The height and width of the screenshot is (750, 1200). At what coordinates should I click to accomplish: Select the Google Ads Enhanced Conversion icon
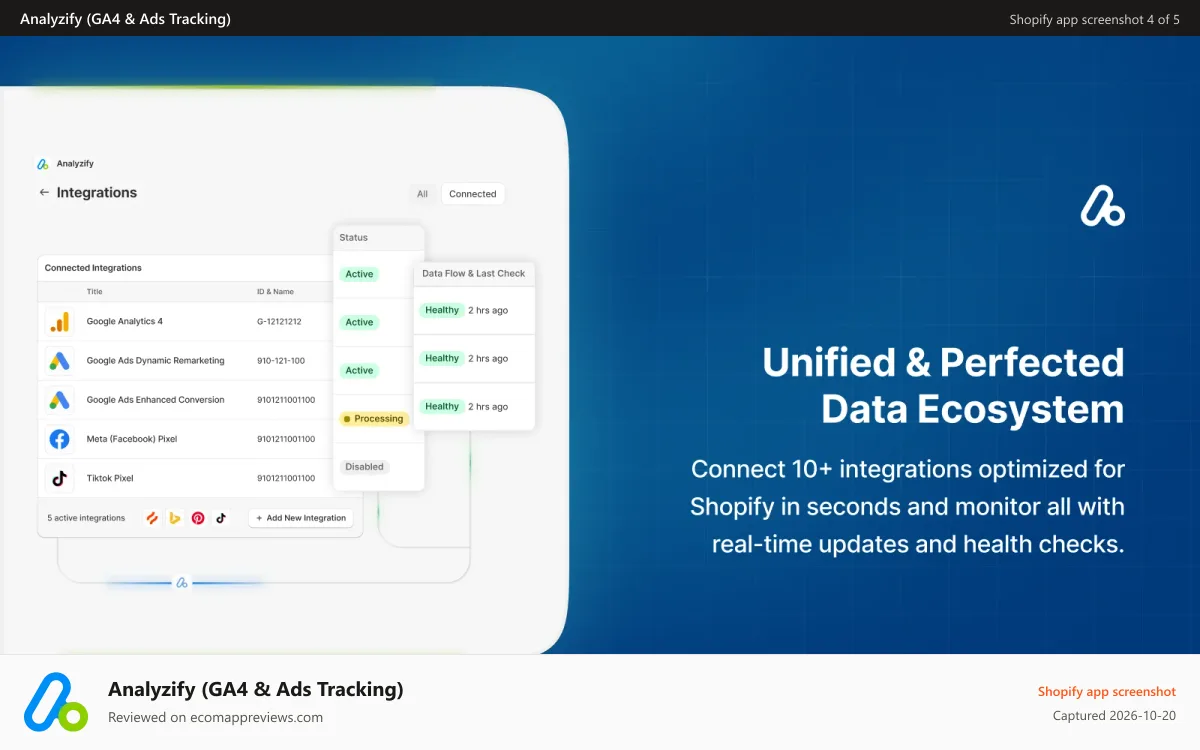pos(60,399)
